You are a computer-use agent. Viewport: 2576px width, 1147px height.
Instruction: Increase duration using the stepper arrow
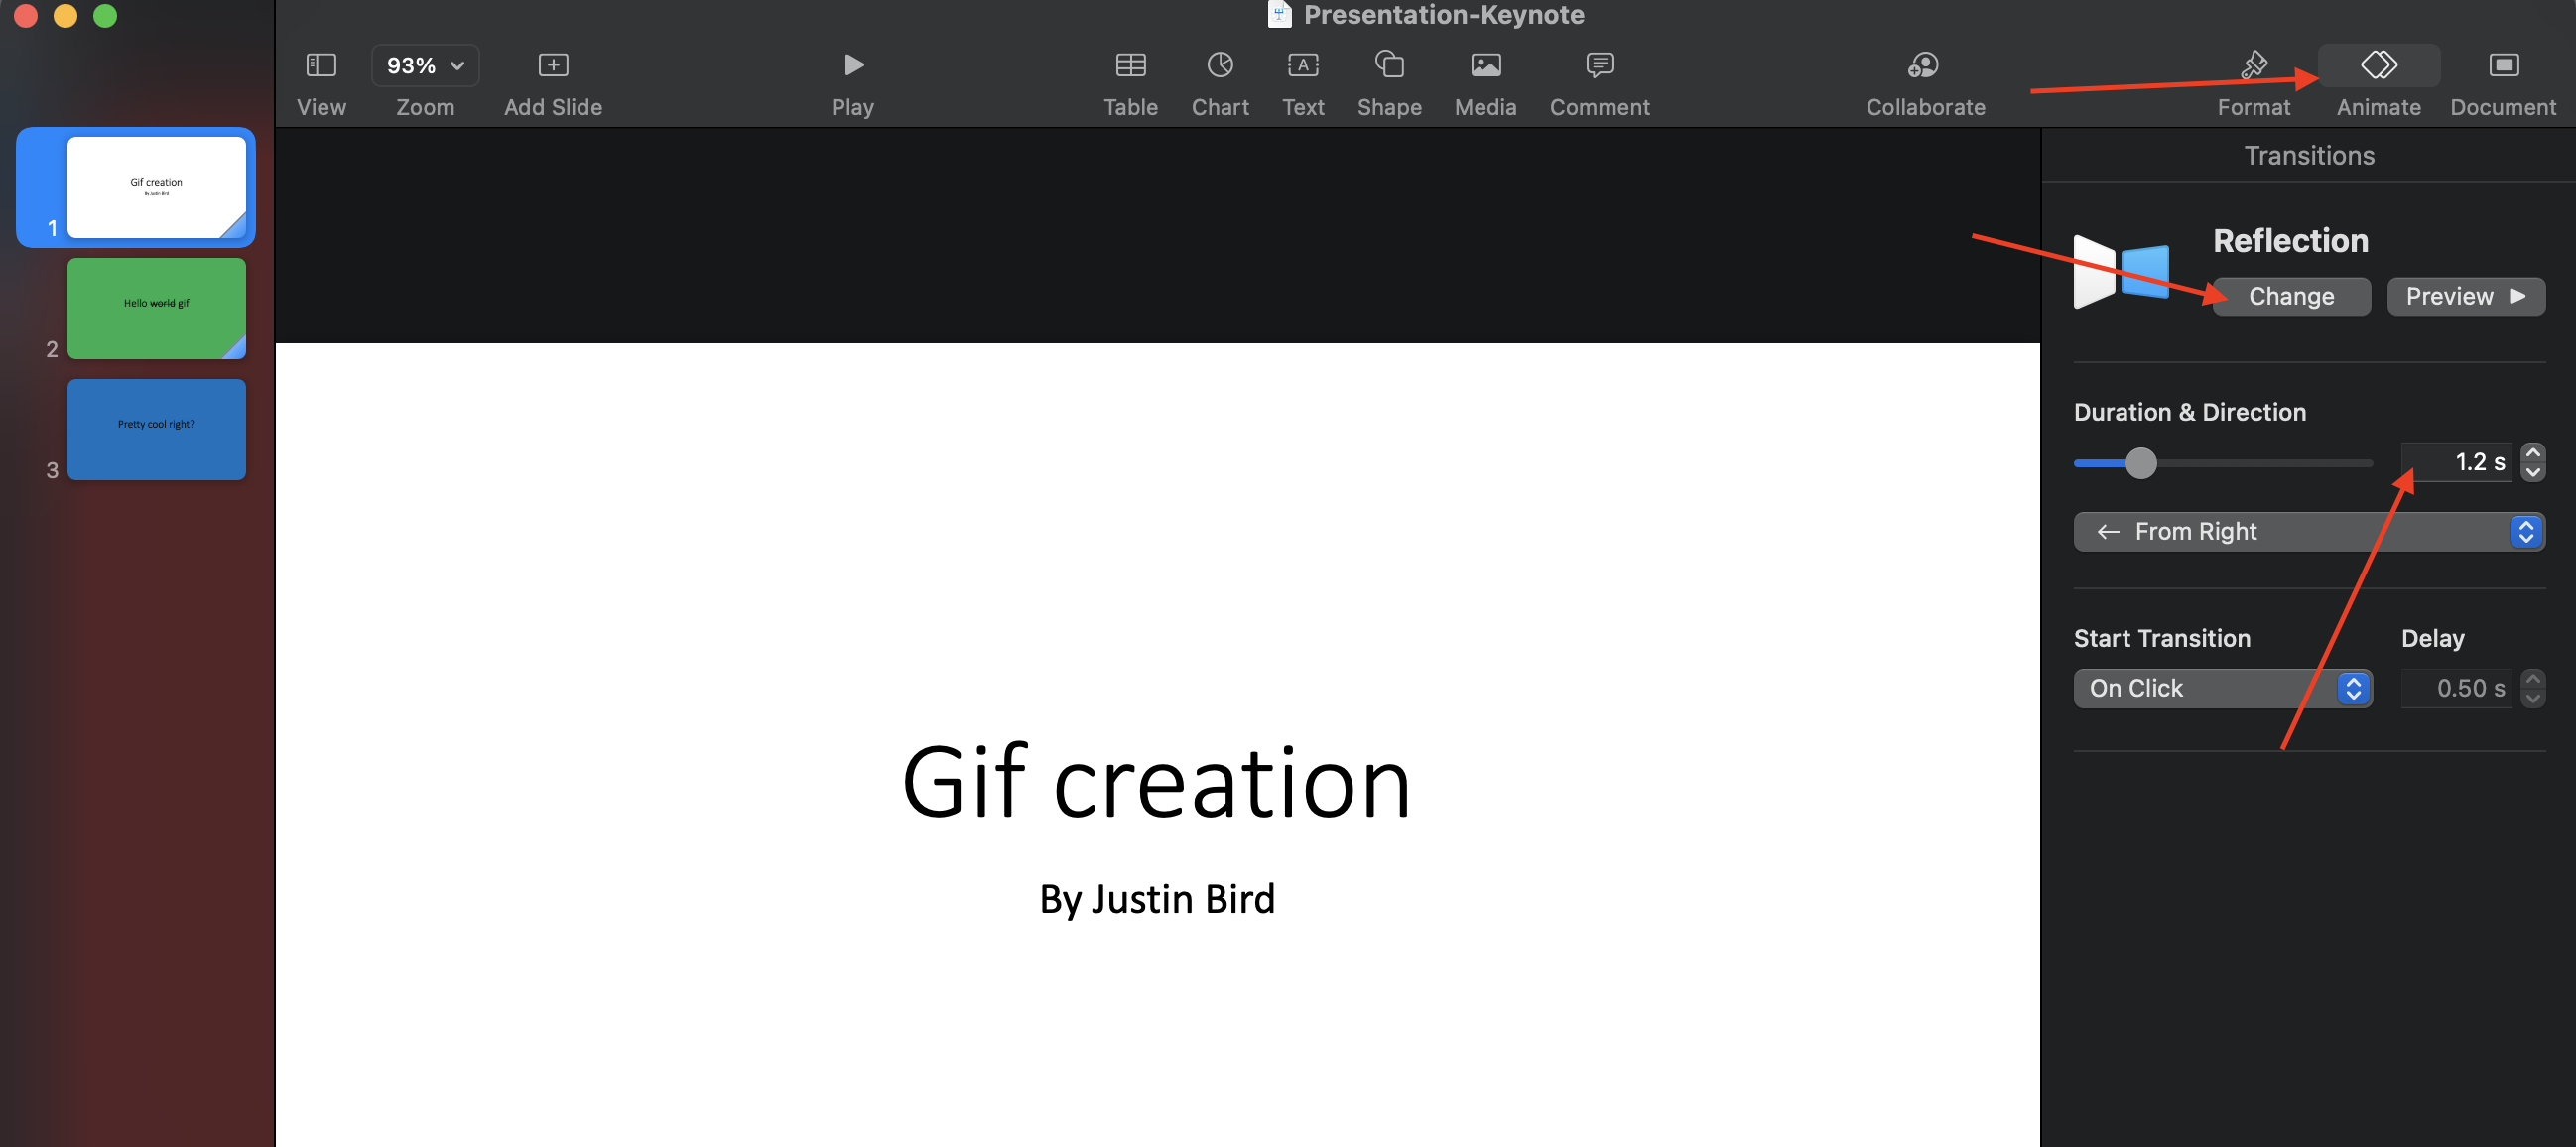pos(2534,452)
